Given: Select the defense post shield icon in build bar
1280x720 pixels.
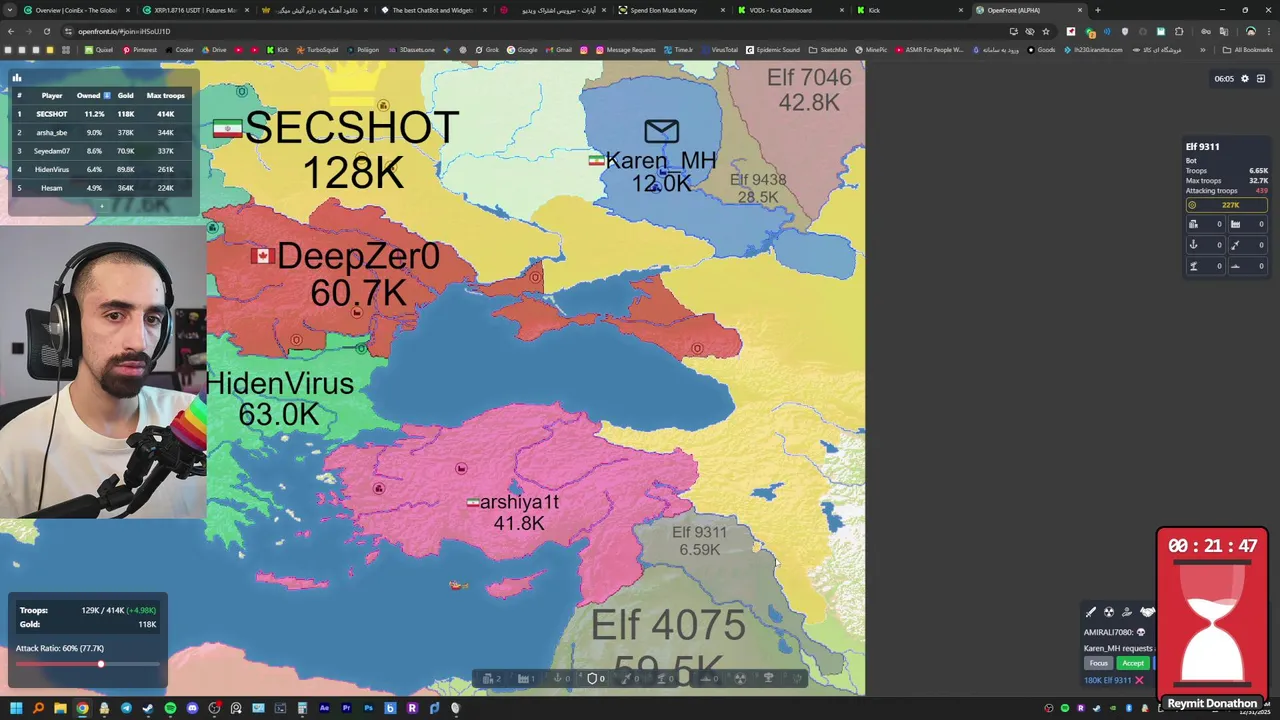Looking at the screenshot, I should click(x=592, y=678).
